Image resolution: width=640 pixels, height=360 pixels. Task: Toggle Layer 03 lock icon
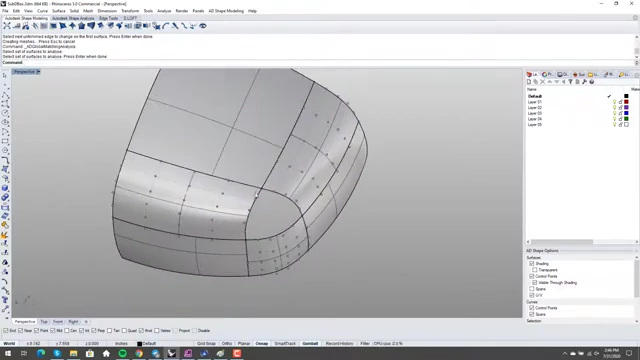[620, 113]
